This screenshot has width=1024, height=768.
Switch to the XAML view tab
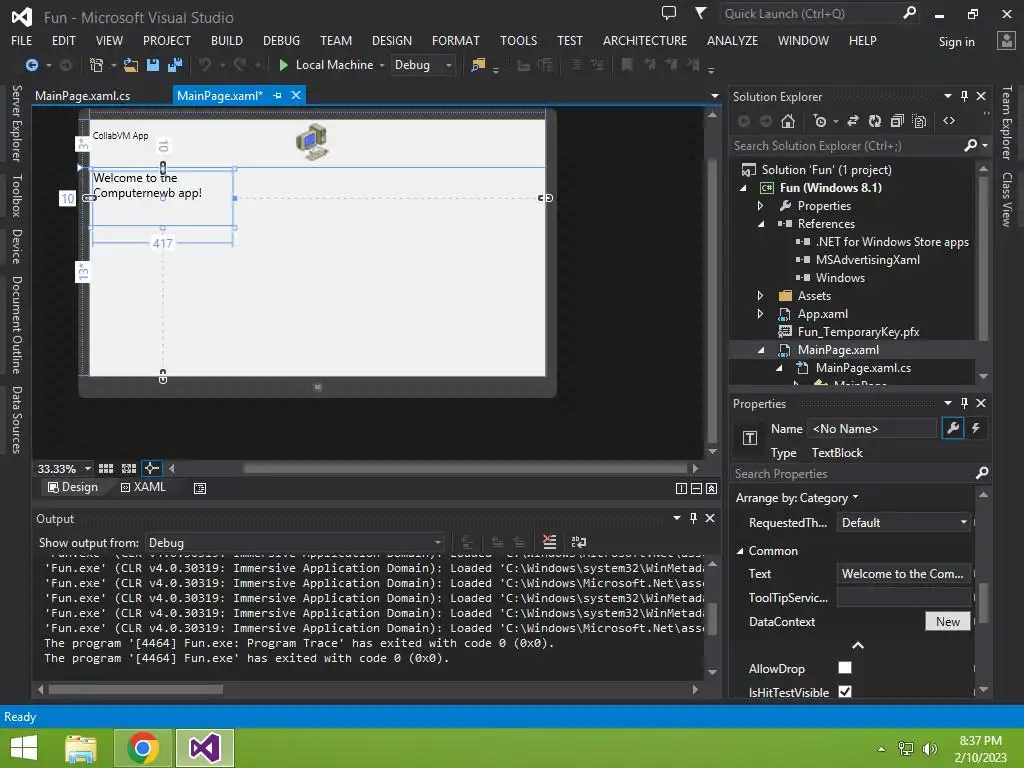(143, 487)
